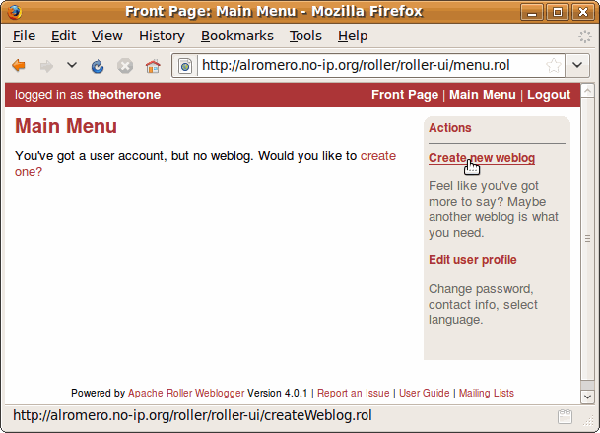Minimize the Firefox window

(x=532, y=12)
